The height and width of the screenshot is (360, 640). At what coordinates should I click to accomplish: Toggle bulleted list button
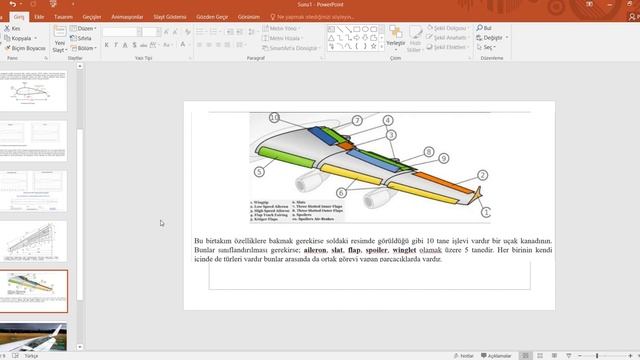pos(201,32)
